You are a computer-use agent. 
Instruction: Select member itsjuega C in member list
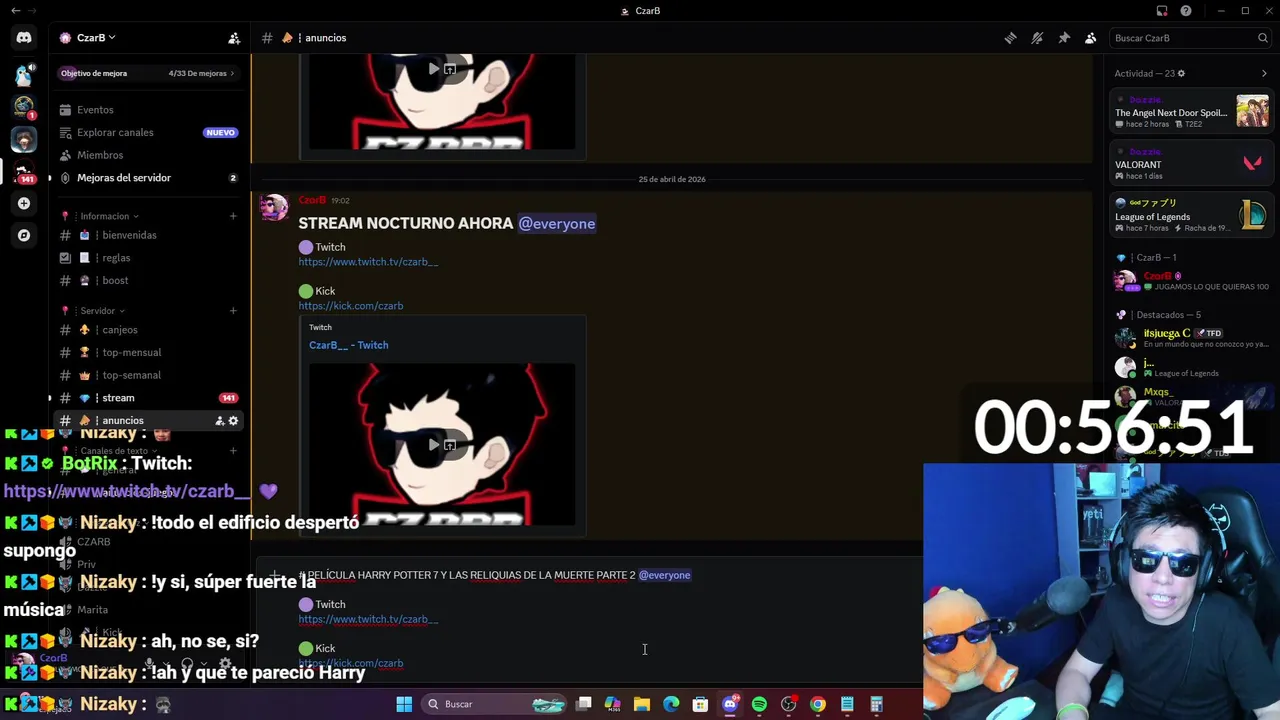click(x=1191, y=338)
